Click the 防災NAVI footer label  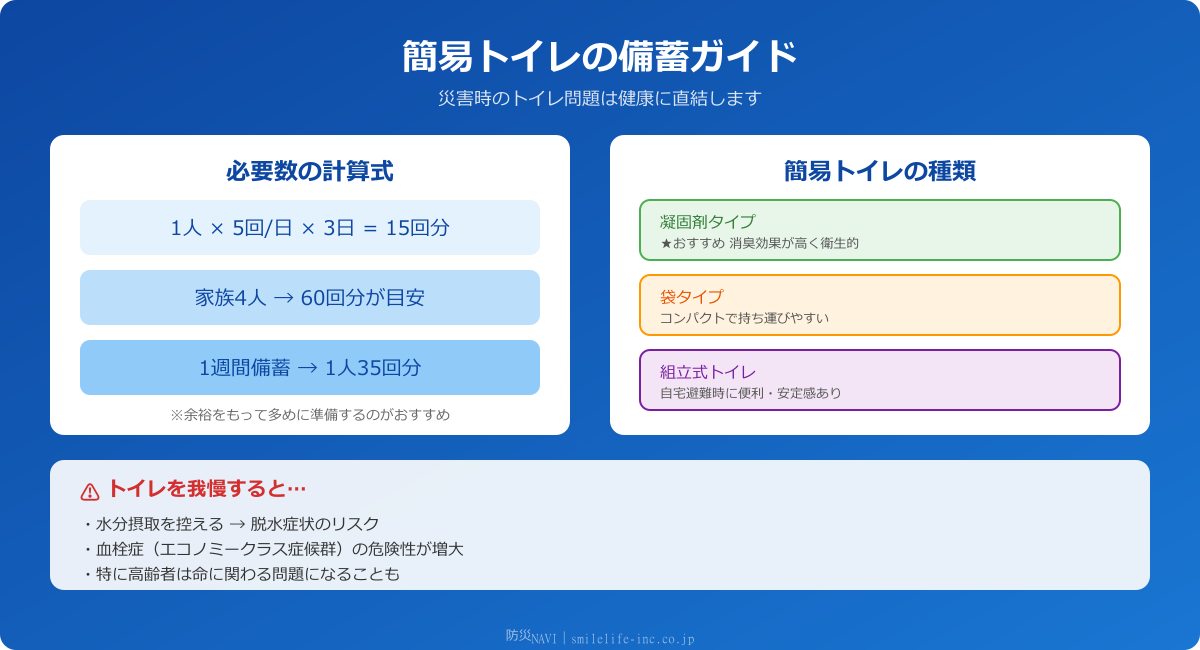click(x=530, y=637)
